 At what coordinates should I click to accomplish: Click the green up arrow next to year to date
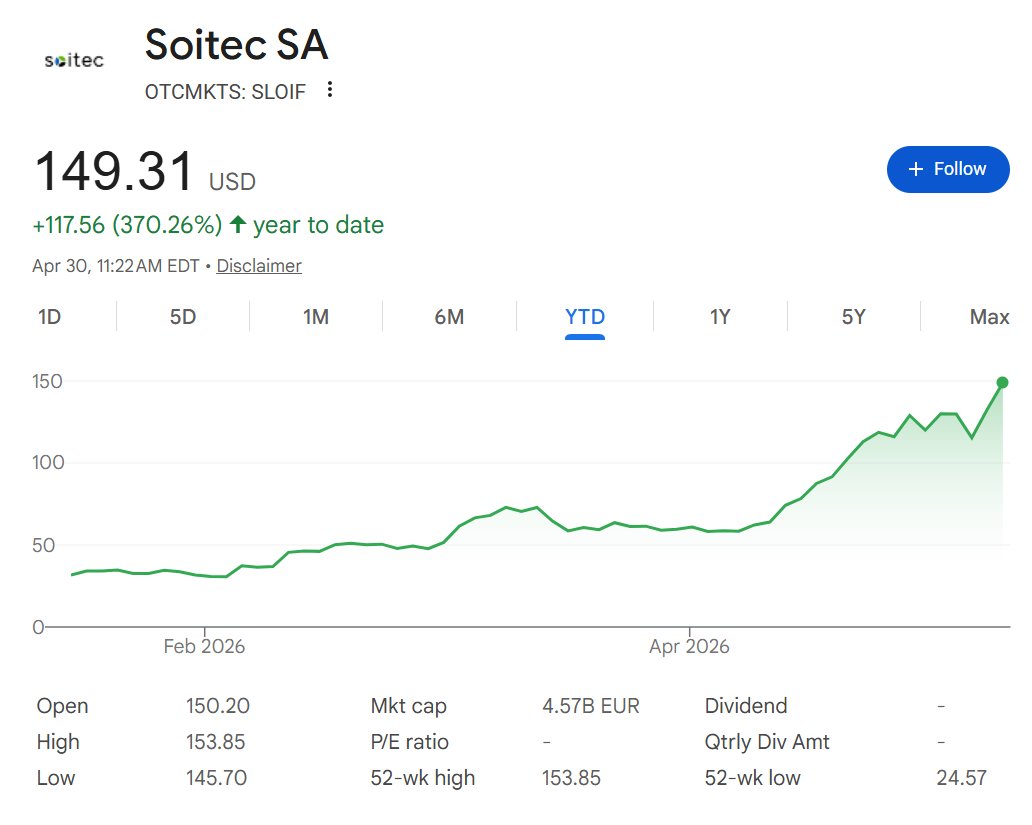pyautogui.click(x=238, y=225)
